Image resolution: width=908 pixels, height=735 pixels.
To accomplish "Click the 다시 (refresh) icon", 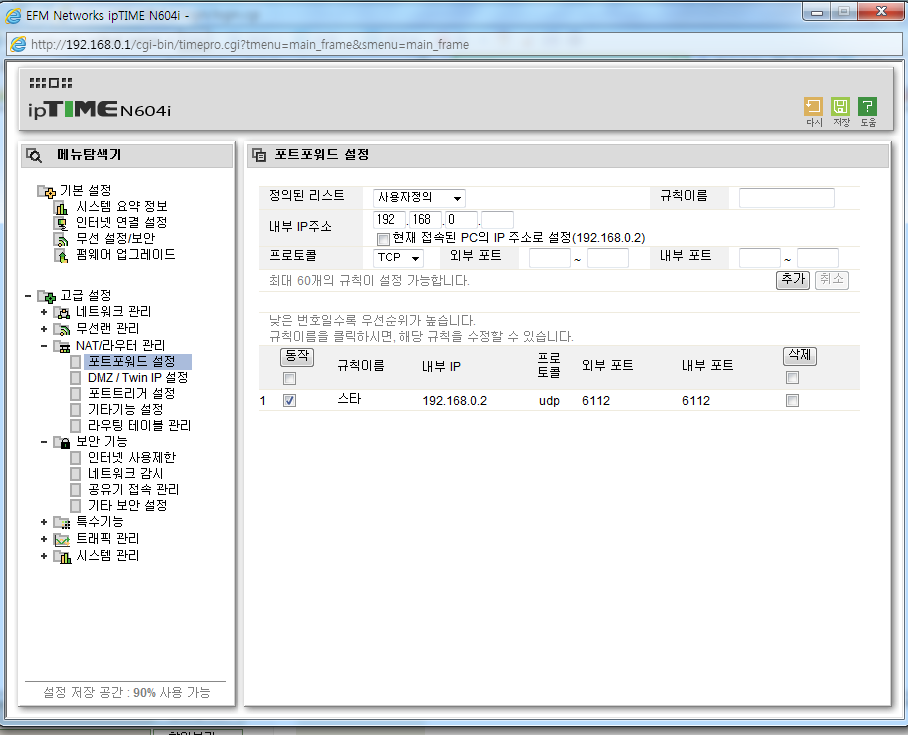I will pyautogui.click(x=813, y=107).
